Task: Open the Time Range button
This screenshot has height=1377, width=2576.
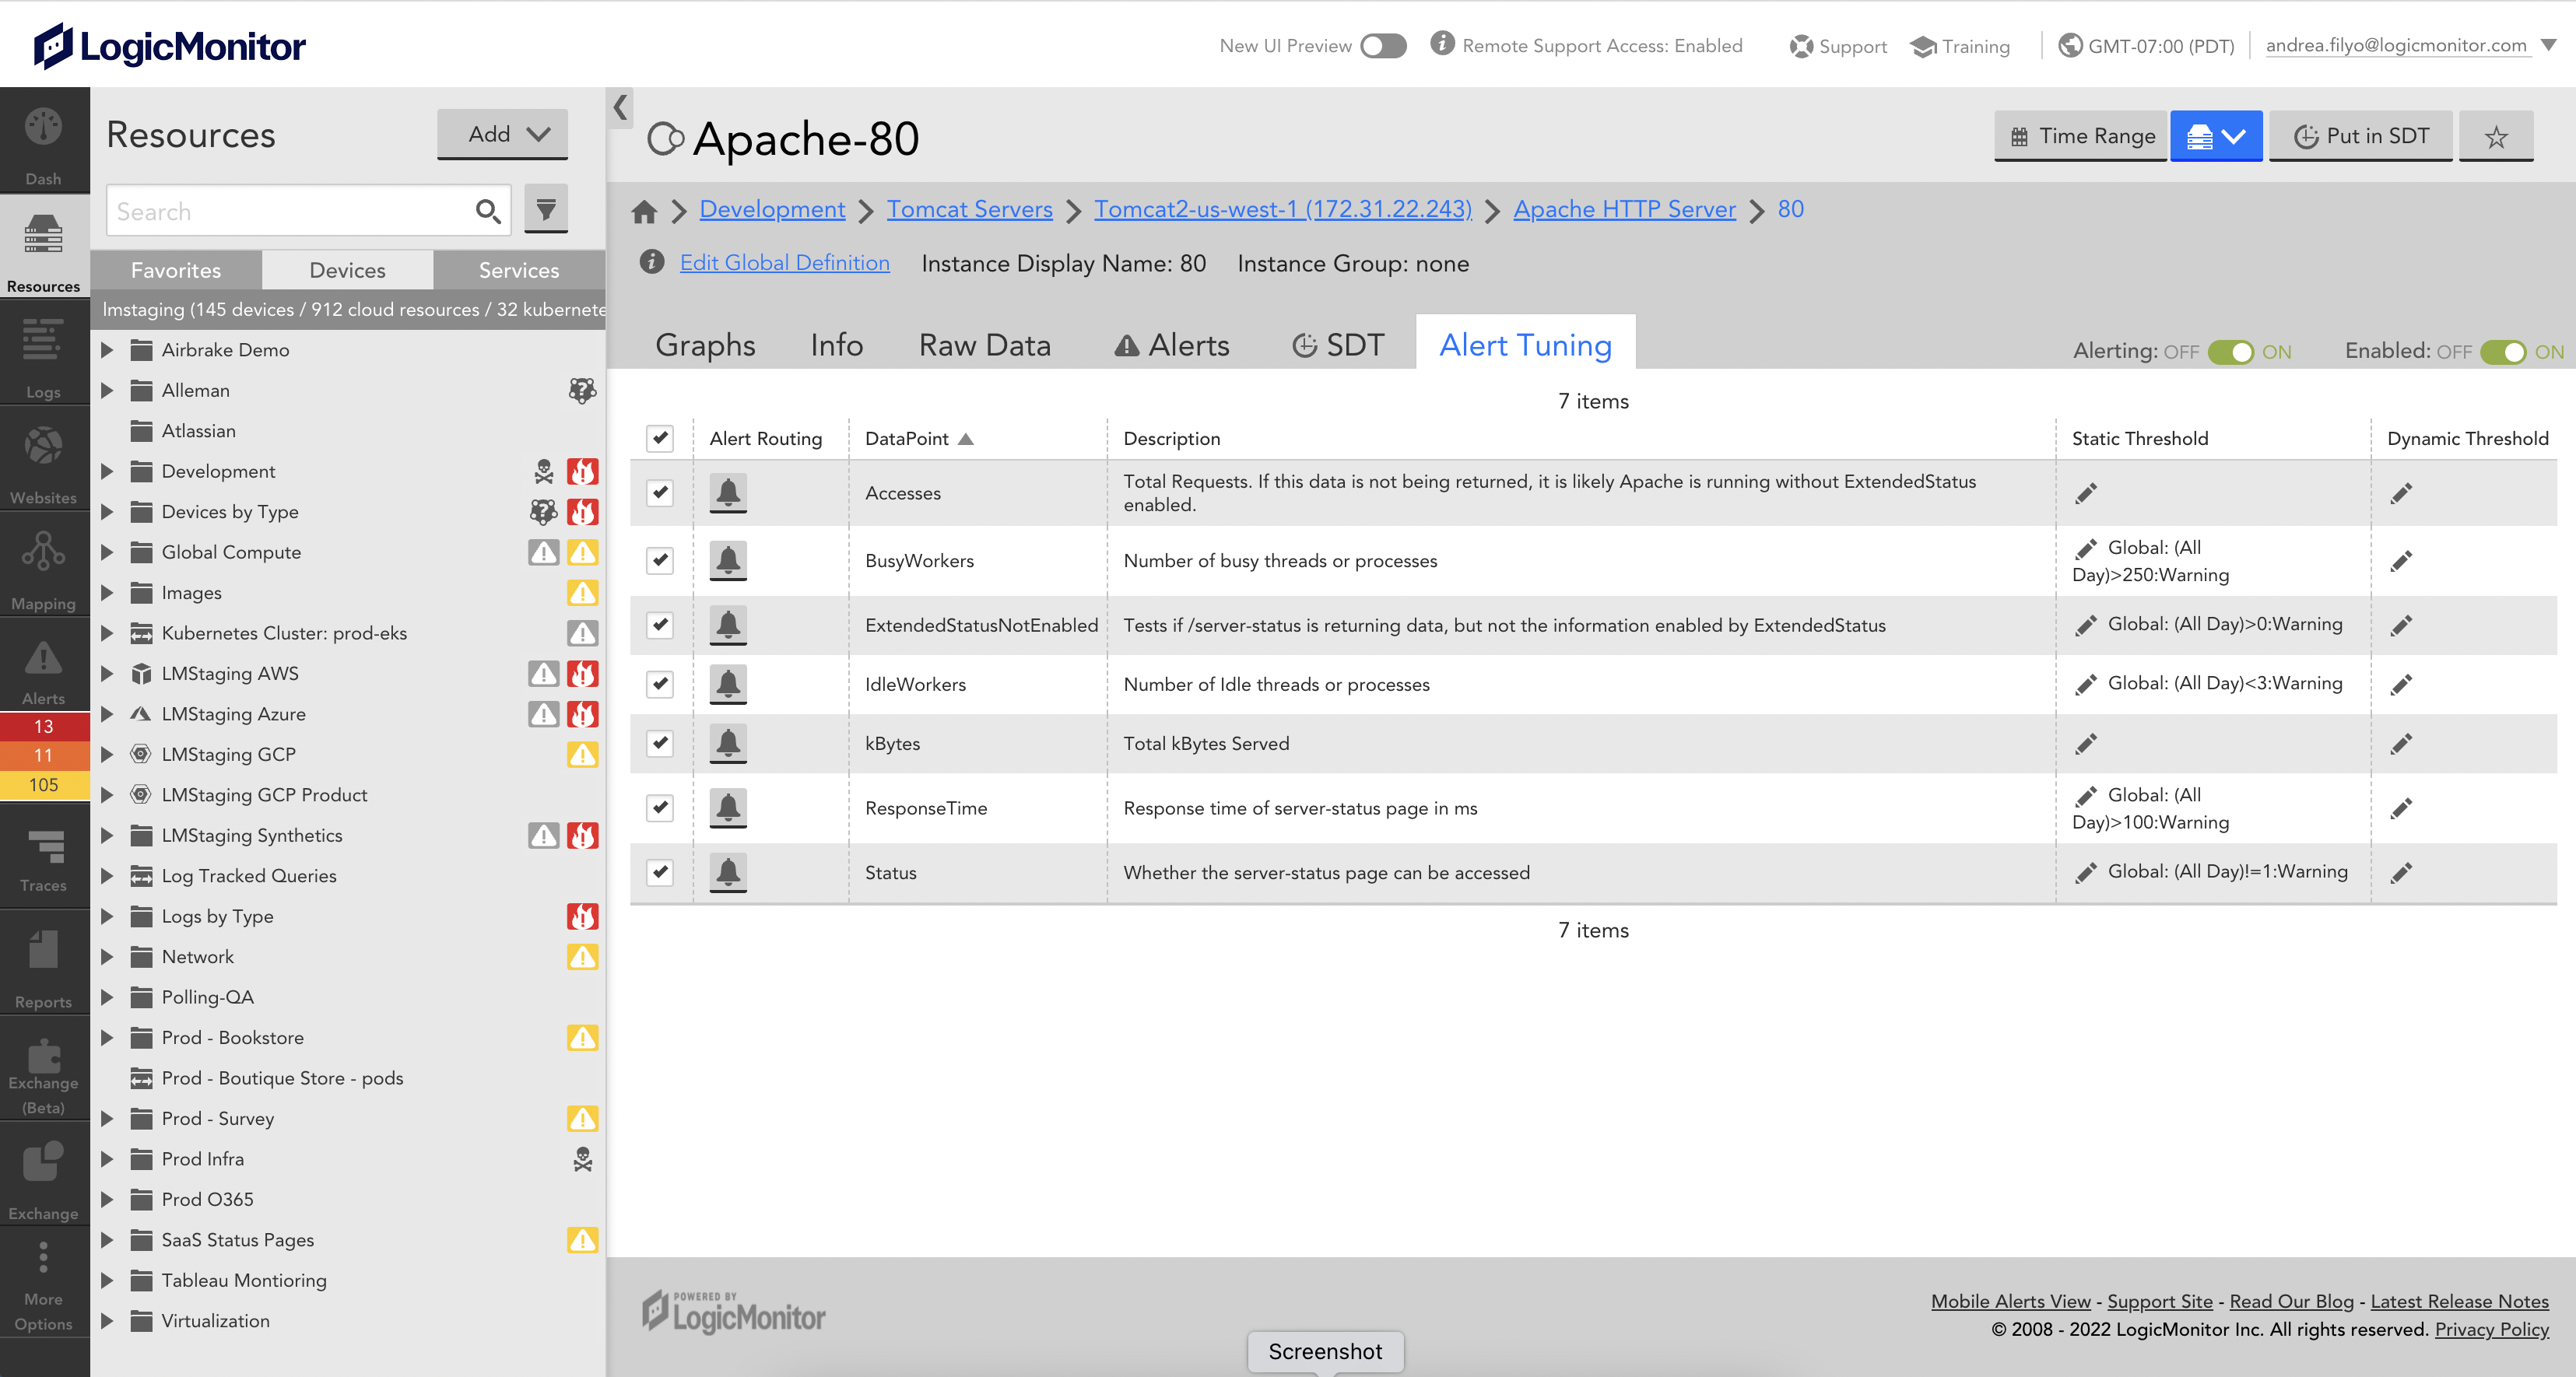Action: point(2081,136)
